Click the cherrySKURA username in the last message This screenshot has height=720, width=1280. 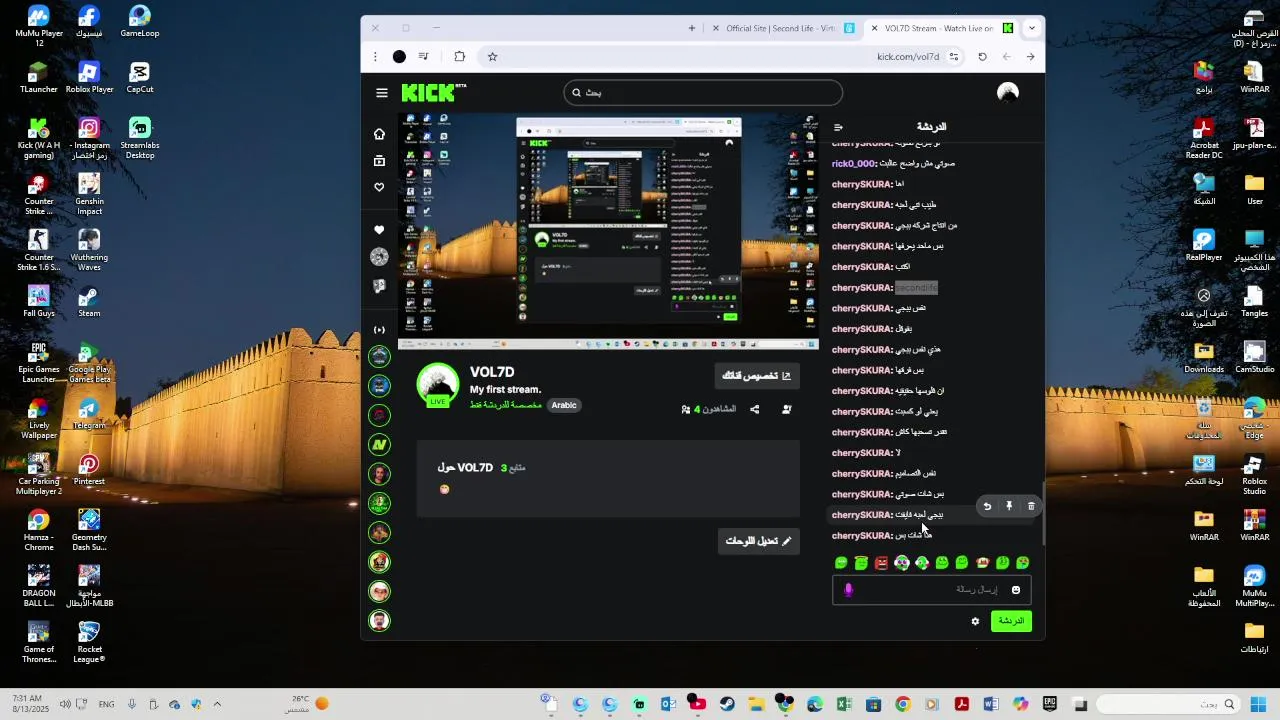coord(862,536)
